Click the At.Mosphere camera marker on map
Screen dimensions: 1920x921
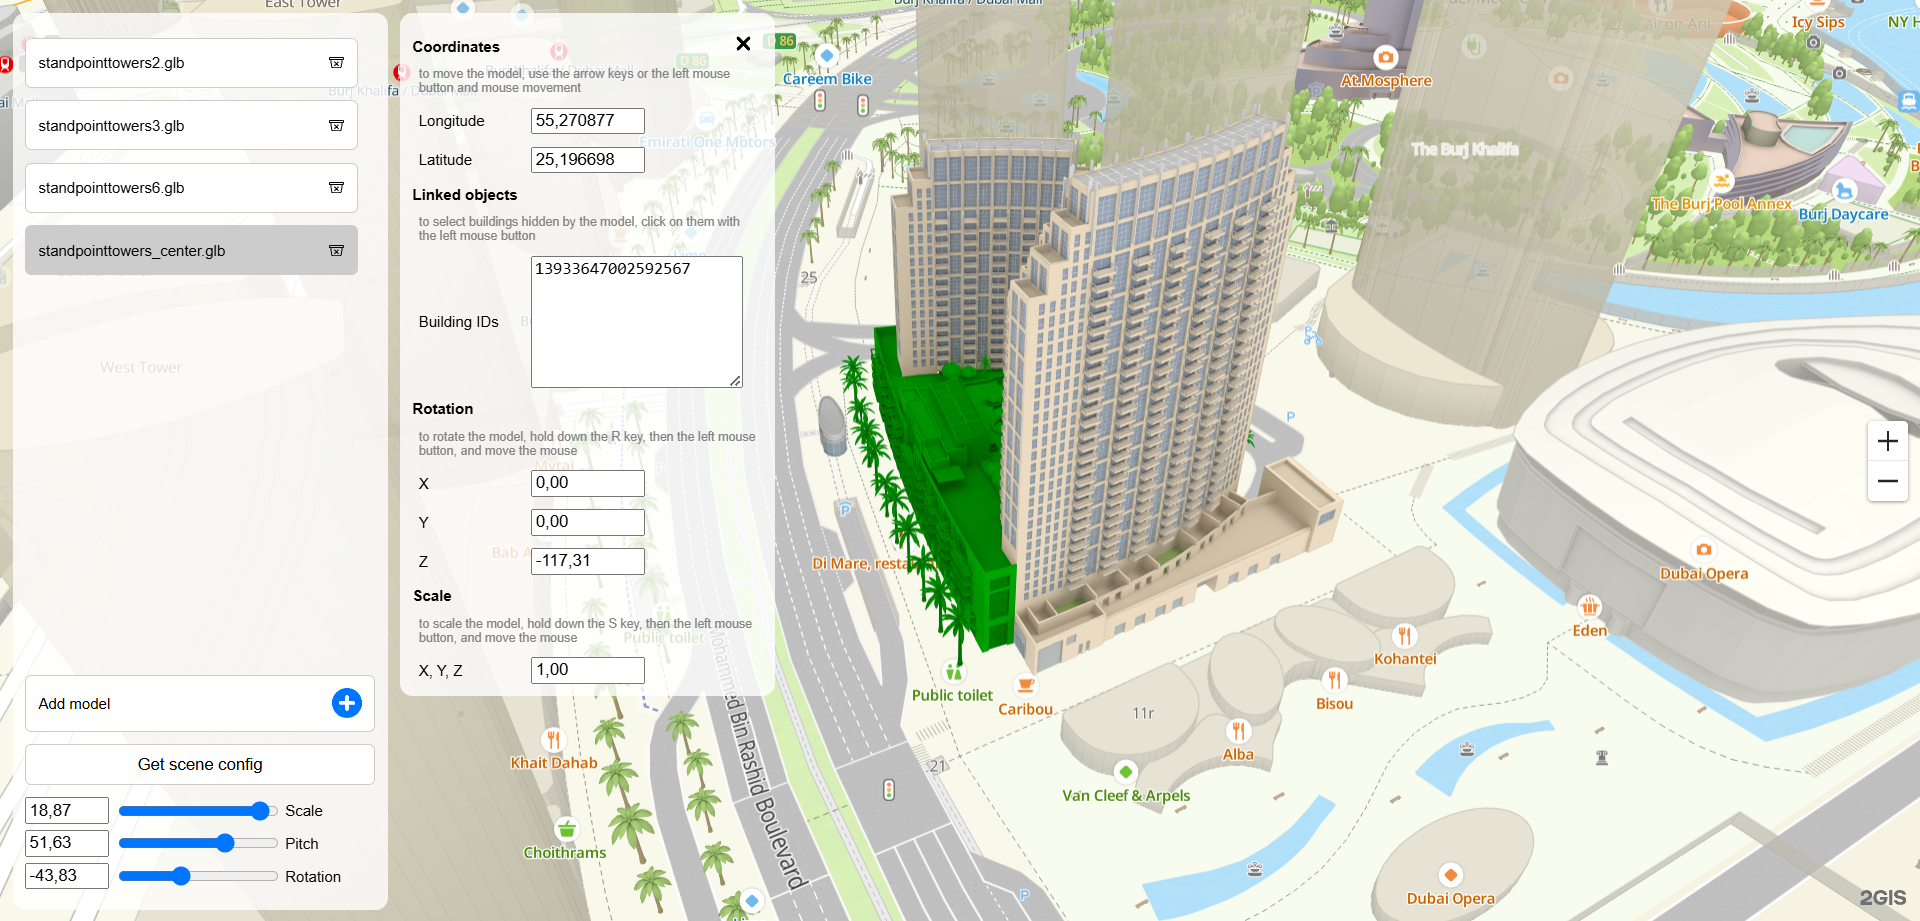click(1385, 57)
